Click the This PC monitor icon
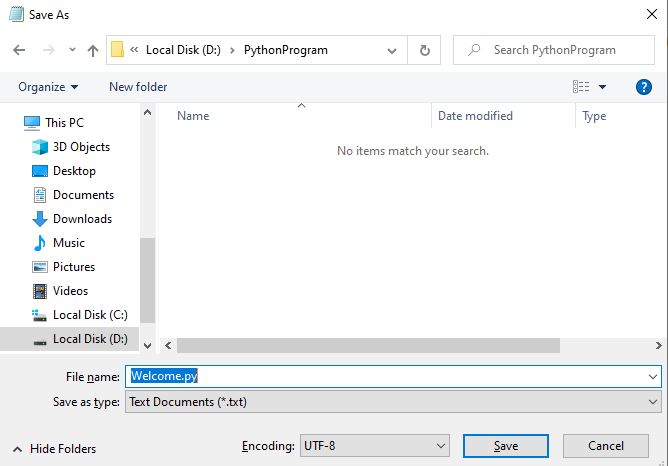668x466 pixels. (x=32, y=123)
